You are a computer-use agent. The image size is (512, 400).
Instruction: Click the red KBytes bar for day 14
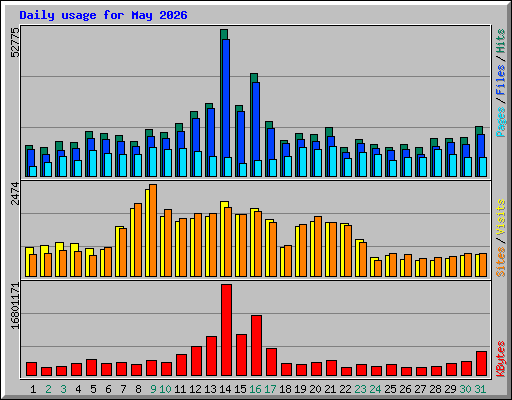click(226, 330)
